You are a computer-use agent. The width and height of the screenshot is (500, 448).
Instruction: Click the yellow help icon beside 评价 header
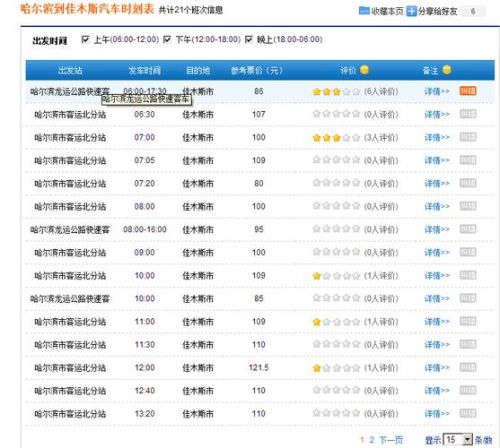click(365, 70)
